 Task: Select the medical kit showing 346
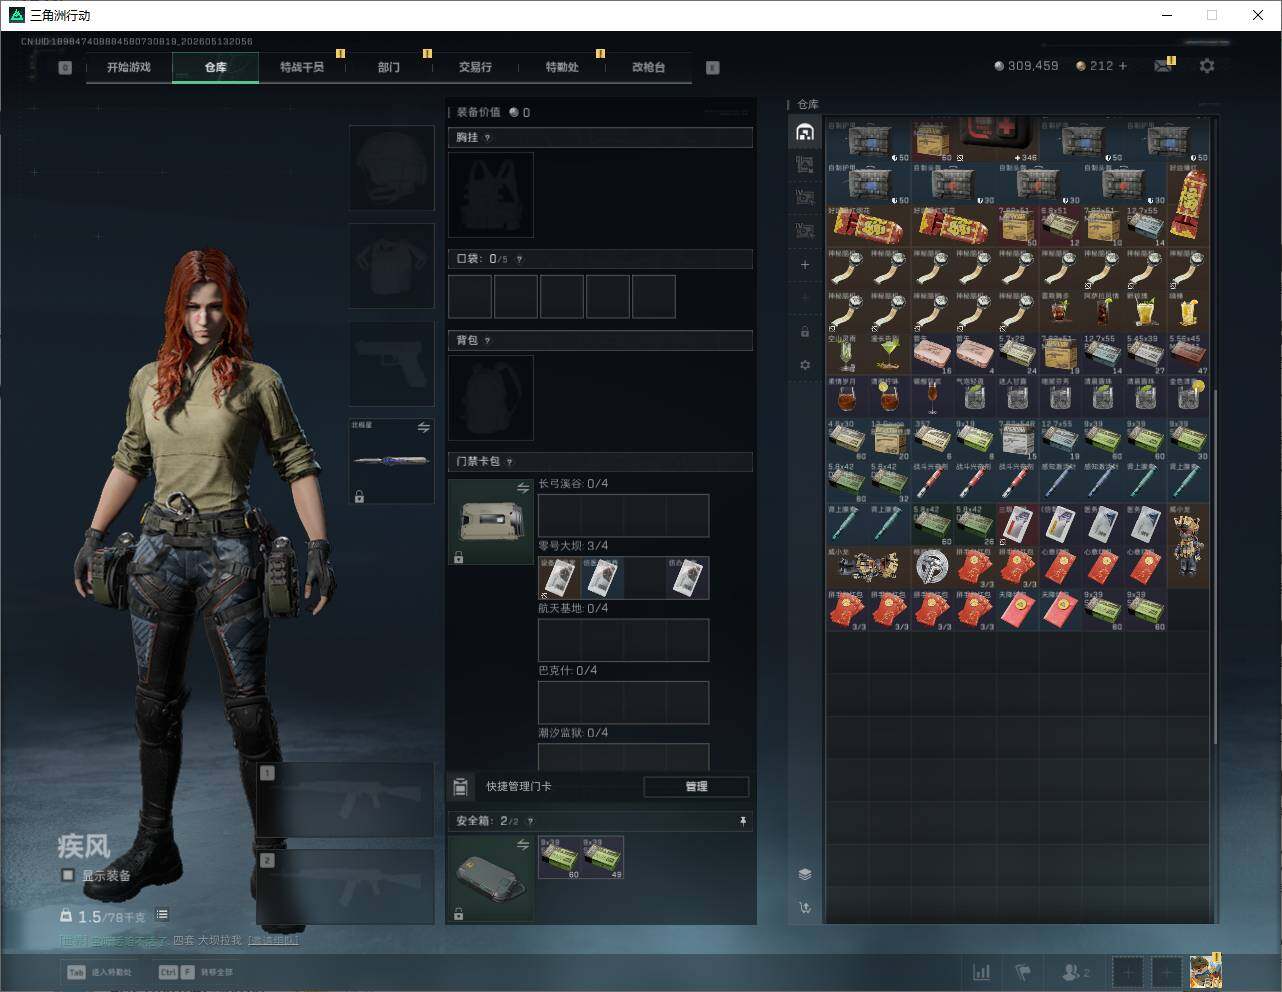click(x=997, y=140)
